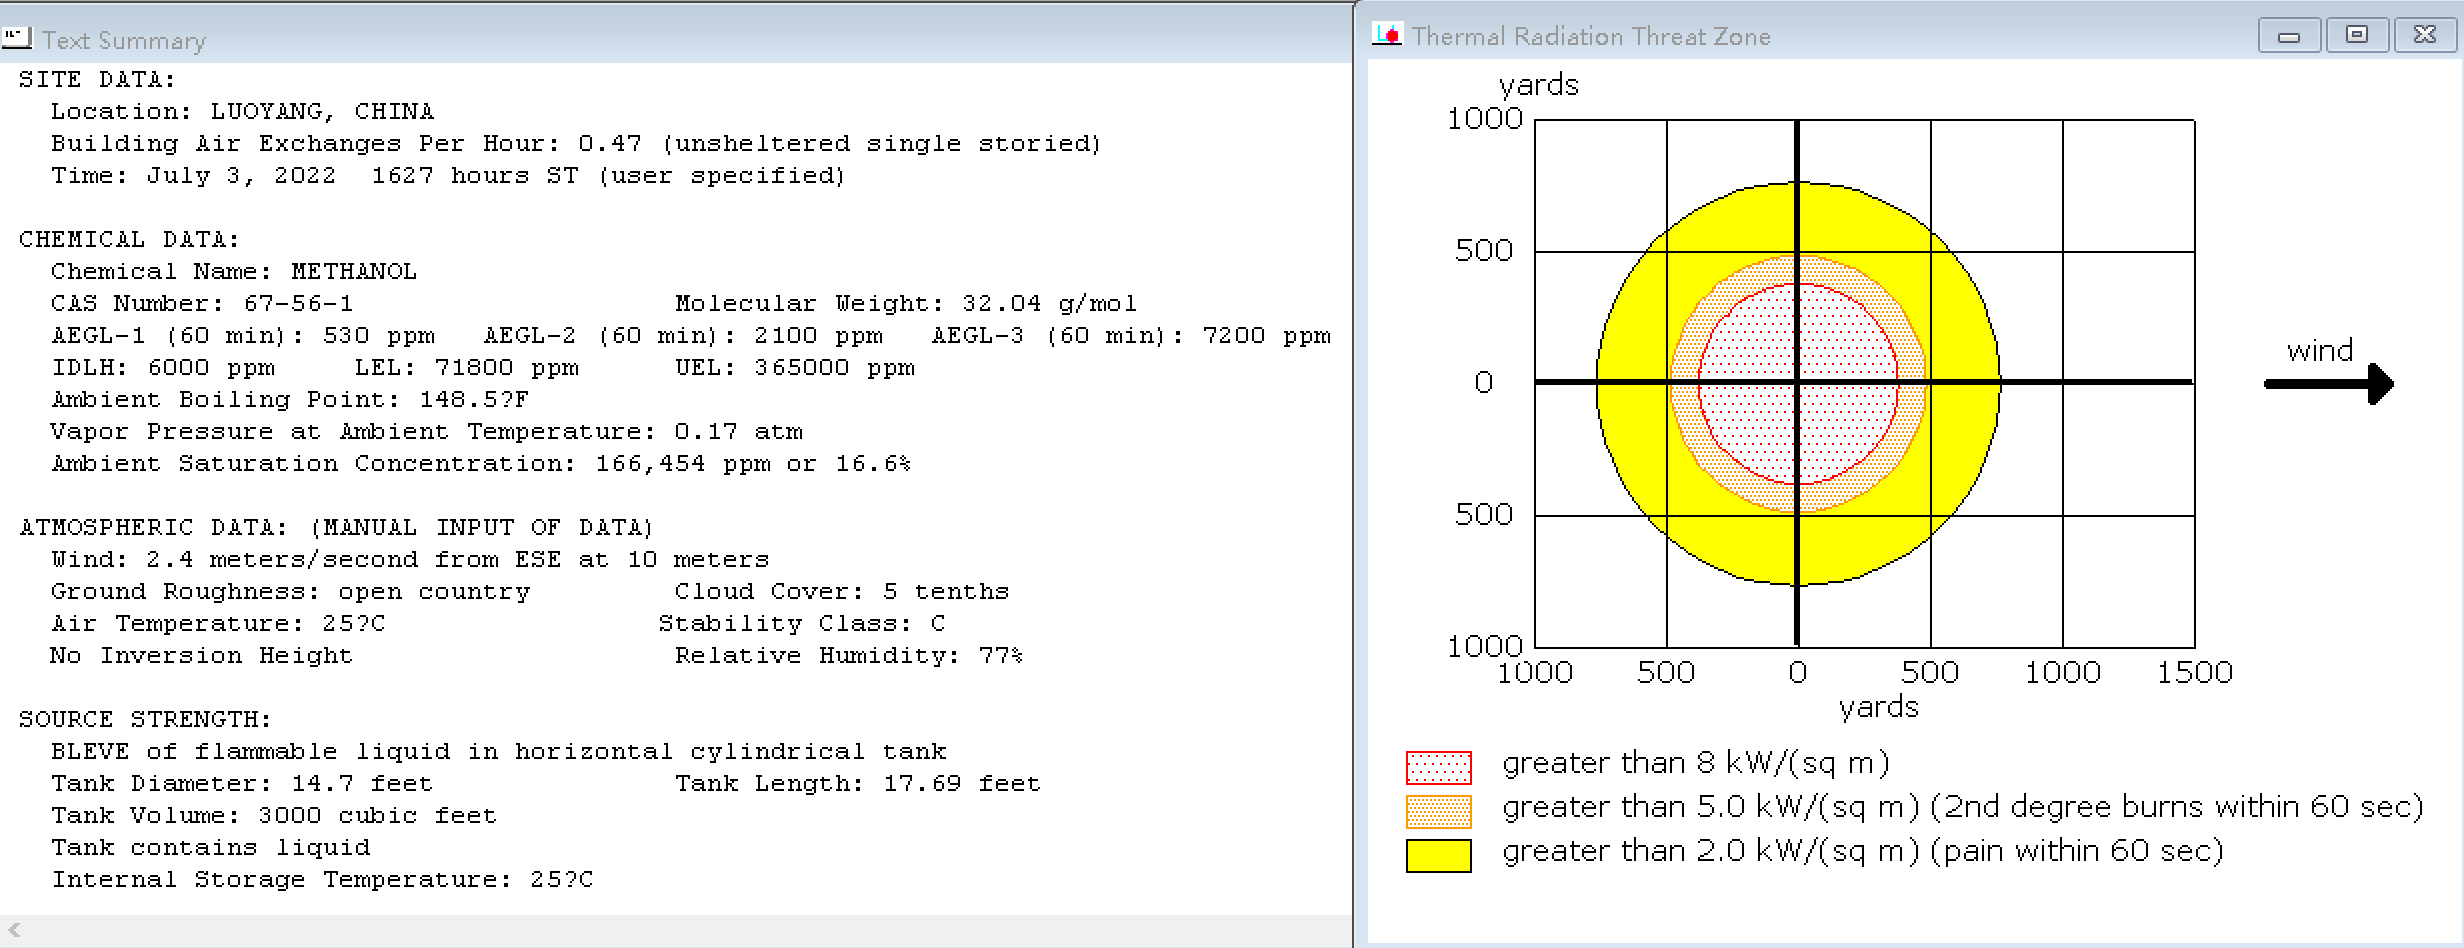Click the yellow 2.0 kW legend swatch
Screen dimensions: 2464x948
(x=1438, y=855)
